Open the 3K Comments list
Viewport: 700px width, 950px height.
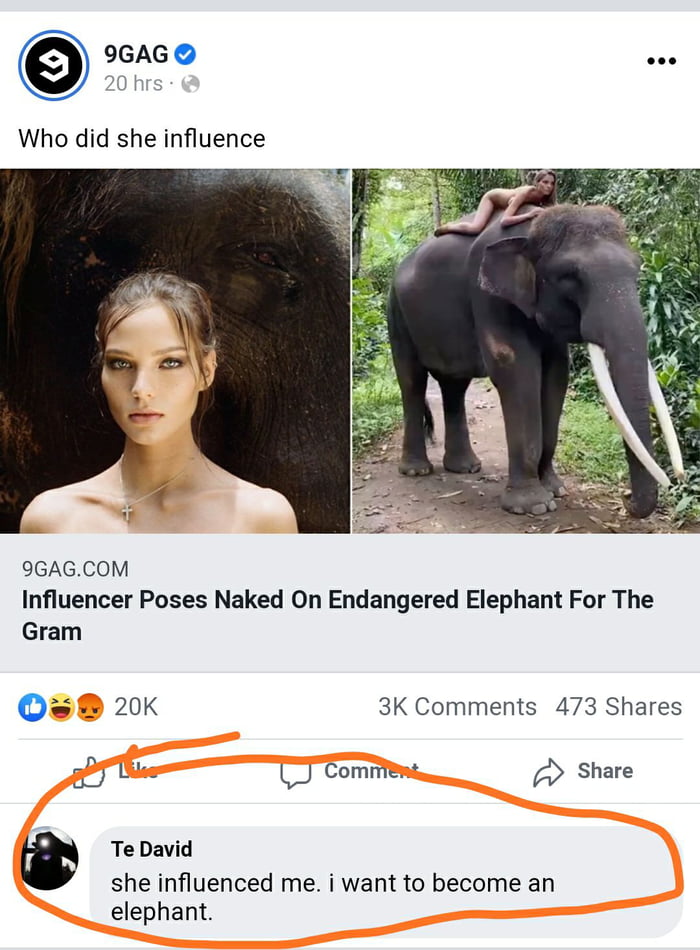457,706
